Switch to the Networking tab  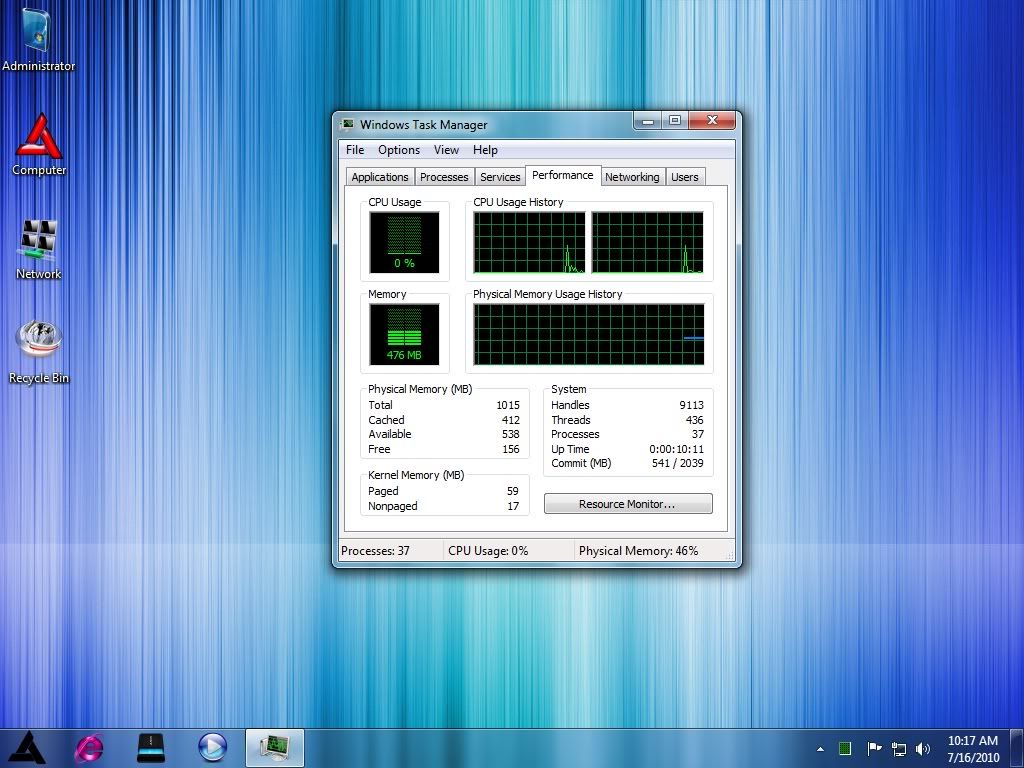632,177
